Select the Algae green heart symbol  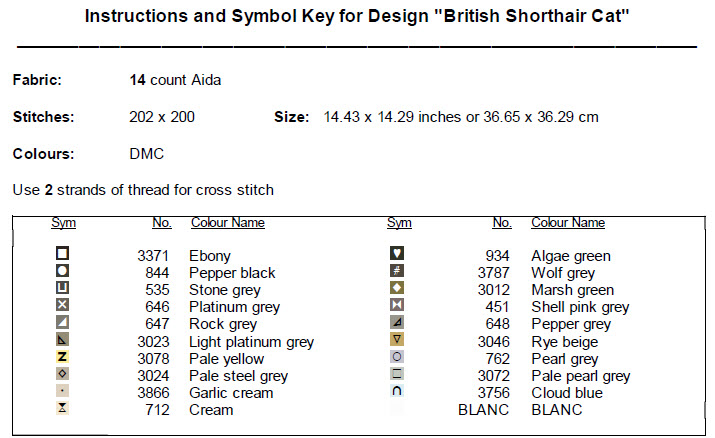tap(397, 255)
